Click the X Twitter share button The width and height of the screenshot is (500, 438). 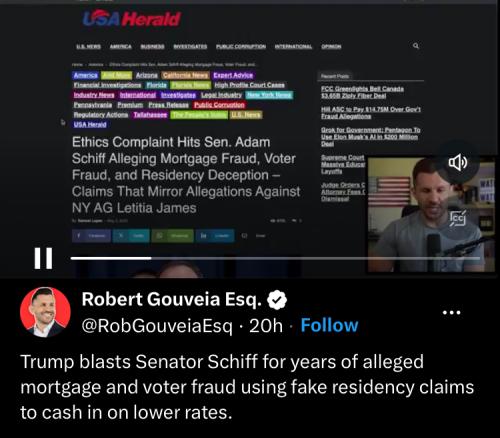[131, 236]
